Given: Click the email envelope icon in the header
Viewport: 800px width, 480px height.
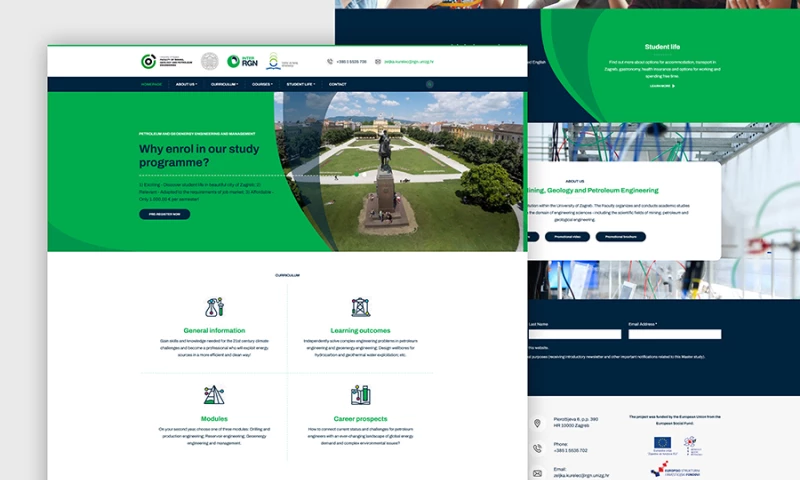Looking at the screenshot, I should click(377, 62).
